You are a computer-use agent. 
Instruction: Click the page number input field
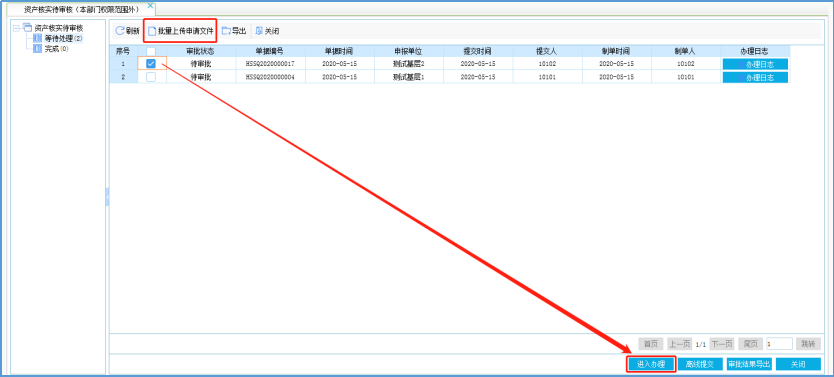779,344
